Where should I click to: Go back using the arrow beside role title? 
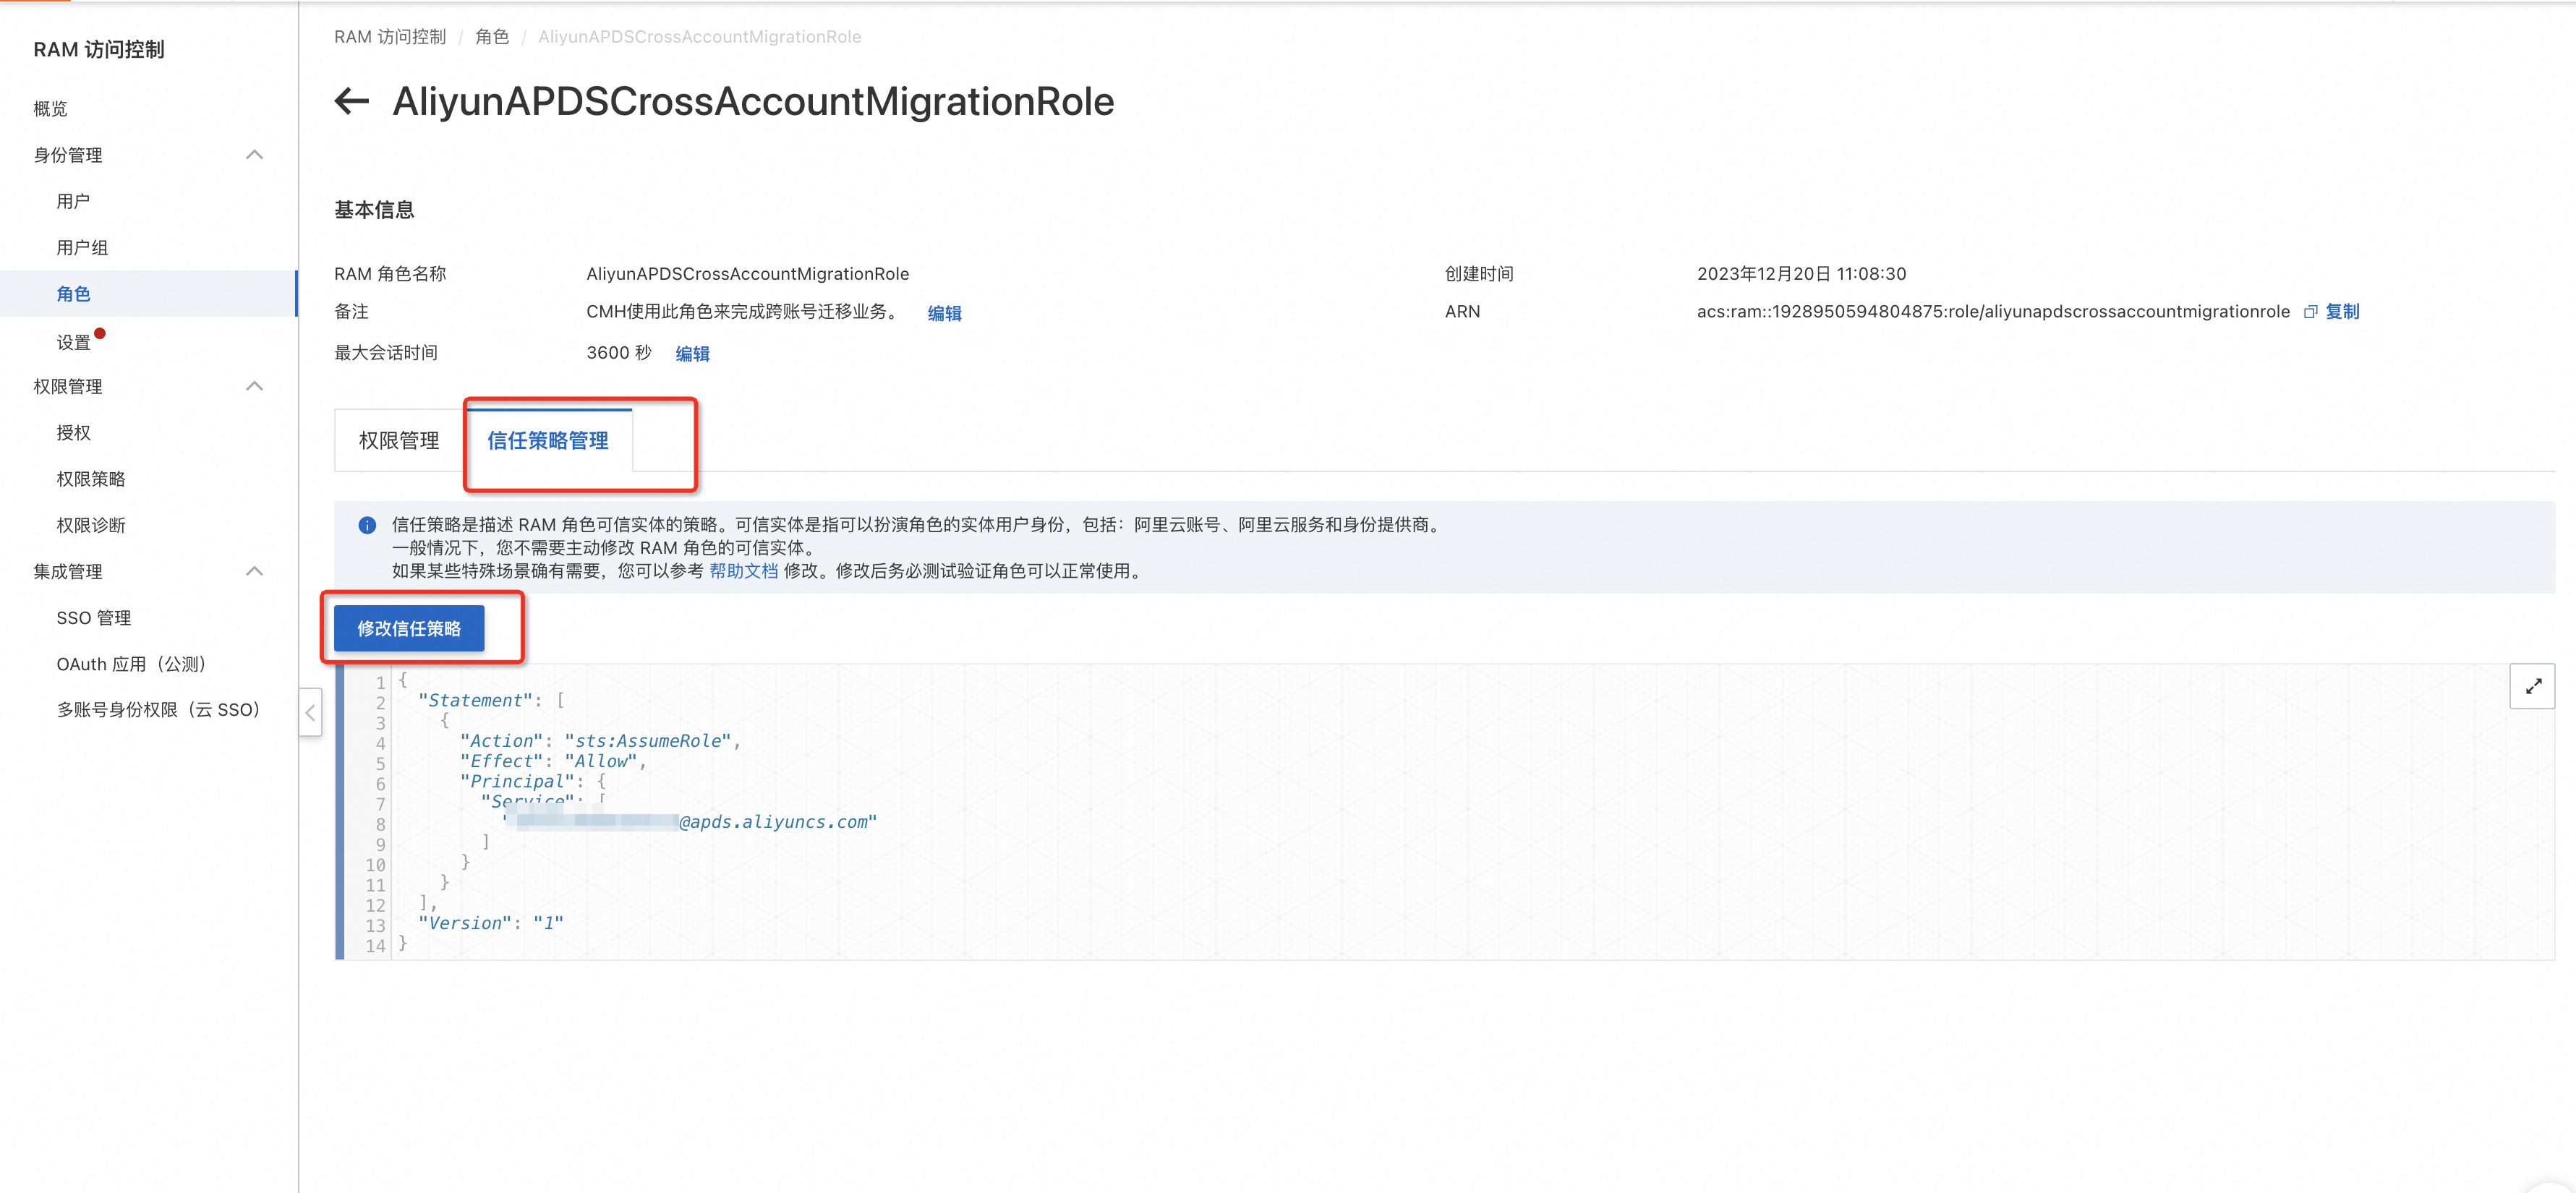point(351,101)
